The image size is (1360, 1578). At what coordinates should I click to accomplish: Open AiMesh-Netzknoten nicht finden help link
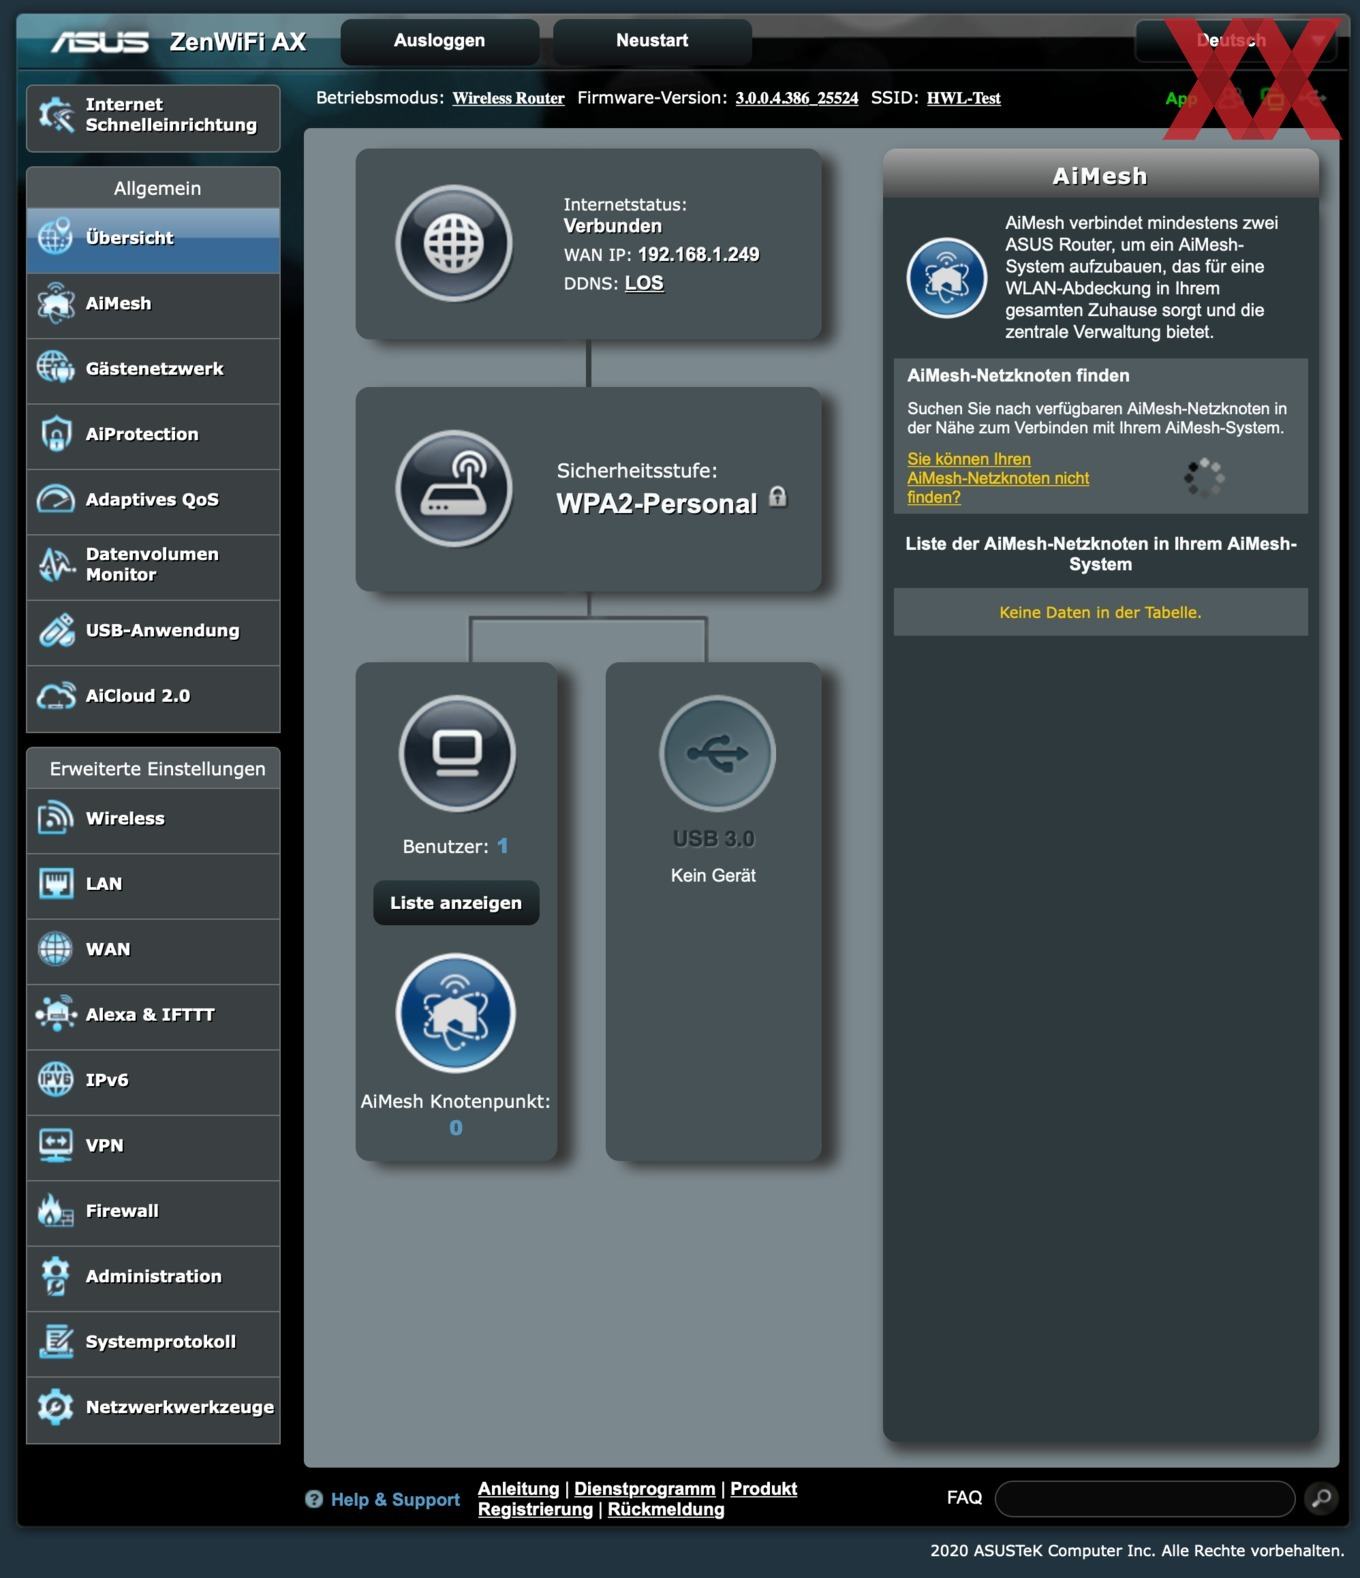click(x=998, y=478)
